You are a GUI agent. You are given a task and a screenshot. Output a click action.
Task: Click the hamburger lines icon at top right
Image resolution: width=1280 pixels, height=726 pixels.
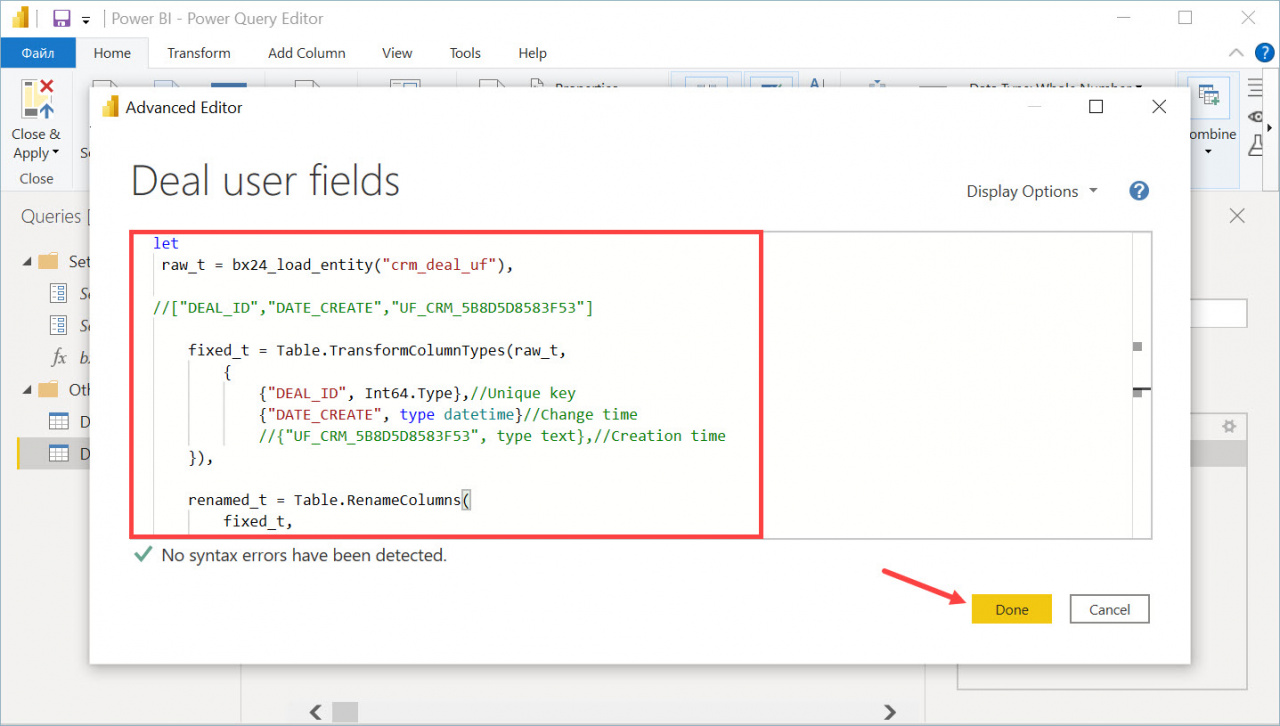[1254, 87]
